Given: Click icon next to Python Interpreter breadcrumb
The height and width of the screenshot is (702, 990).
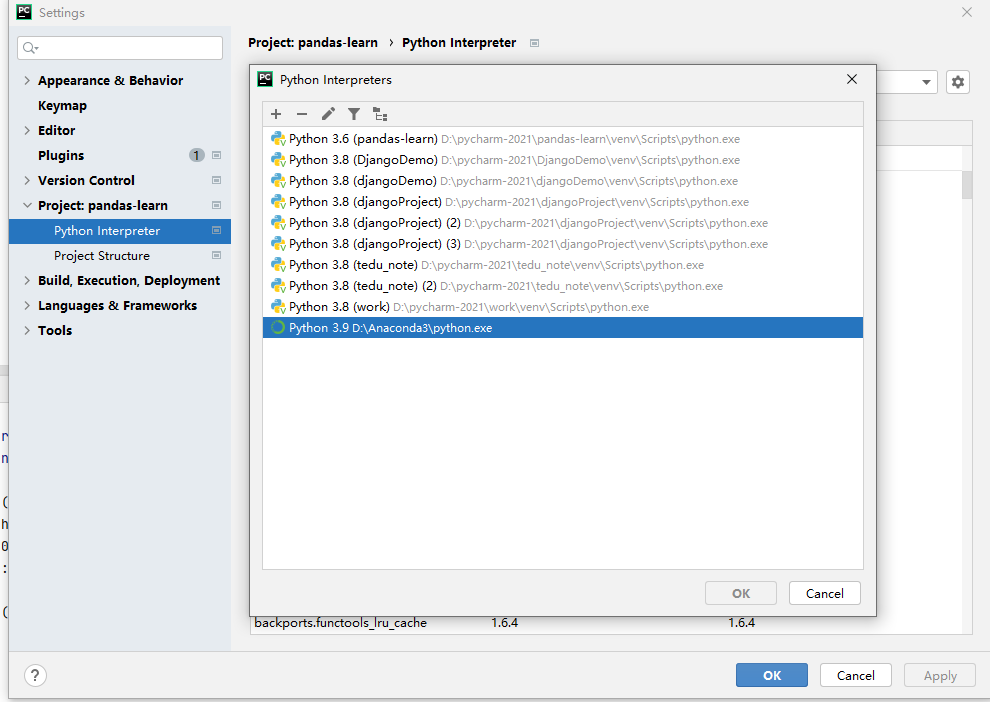Looking at the screenshot, I should point(535,43).
